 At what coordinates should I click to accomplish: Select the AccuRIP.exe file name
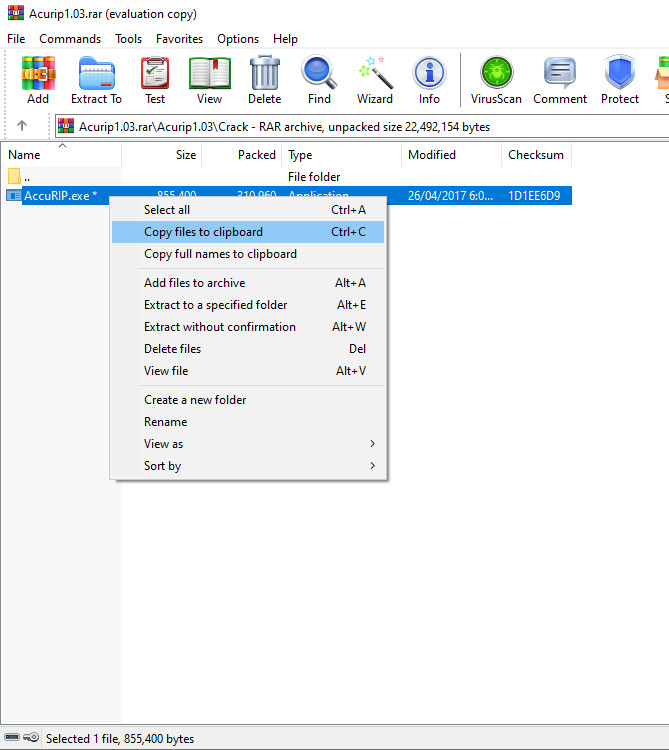(61, 196)
